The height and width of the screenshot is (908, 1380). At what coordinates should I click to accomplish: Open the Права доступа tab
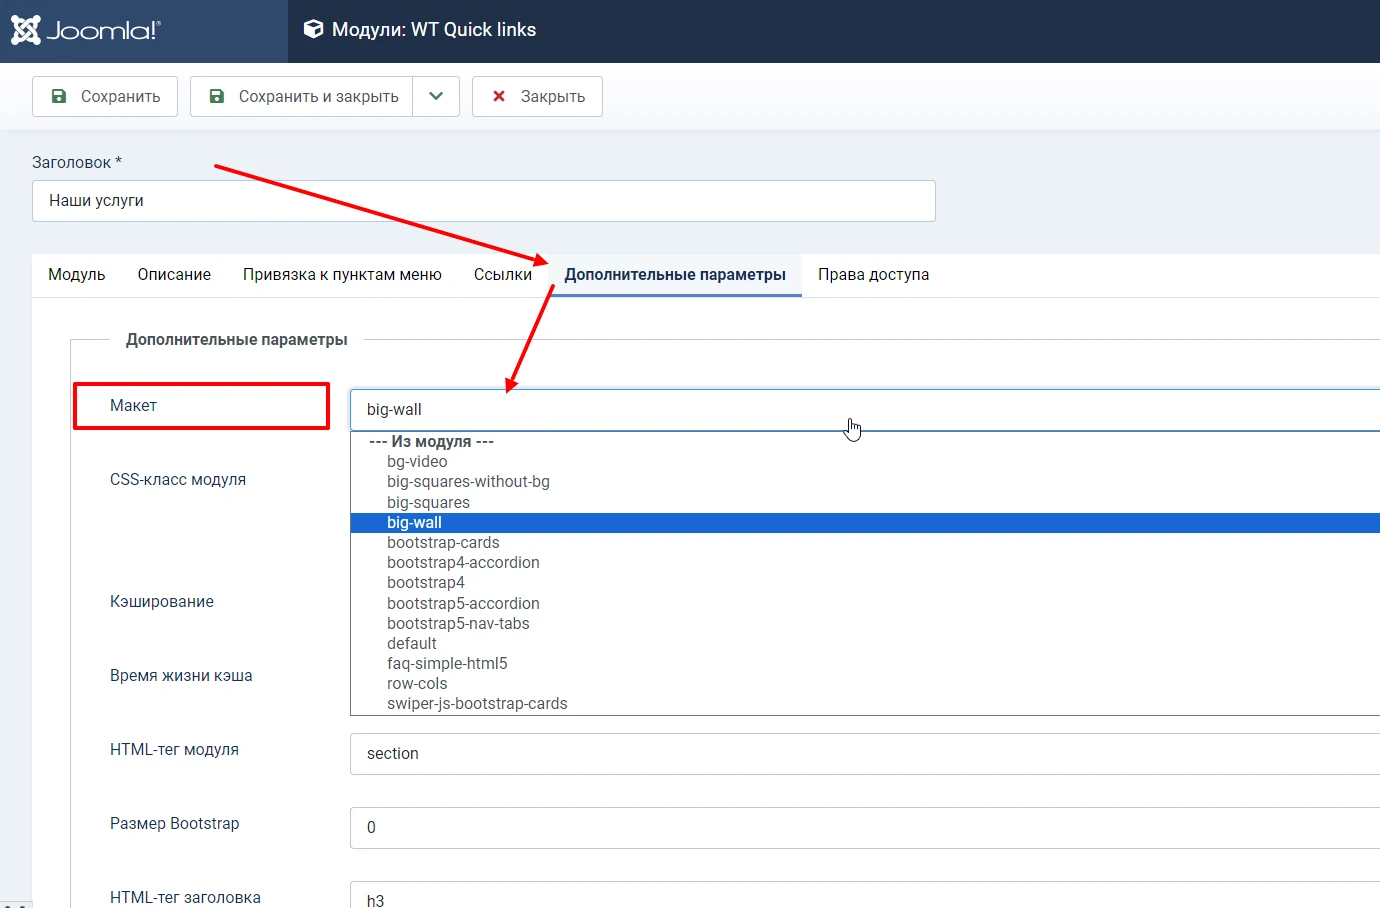pos(873,274)
